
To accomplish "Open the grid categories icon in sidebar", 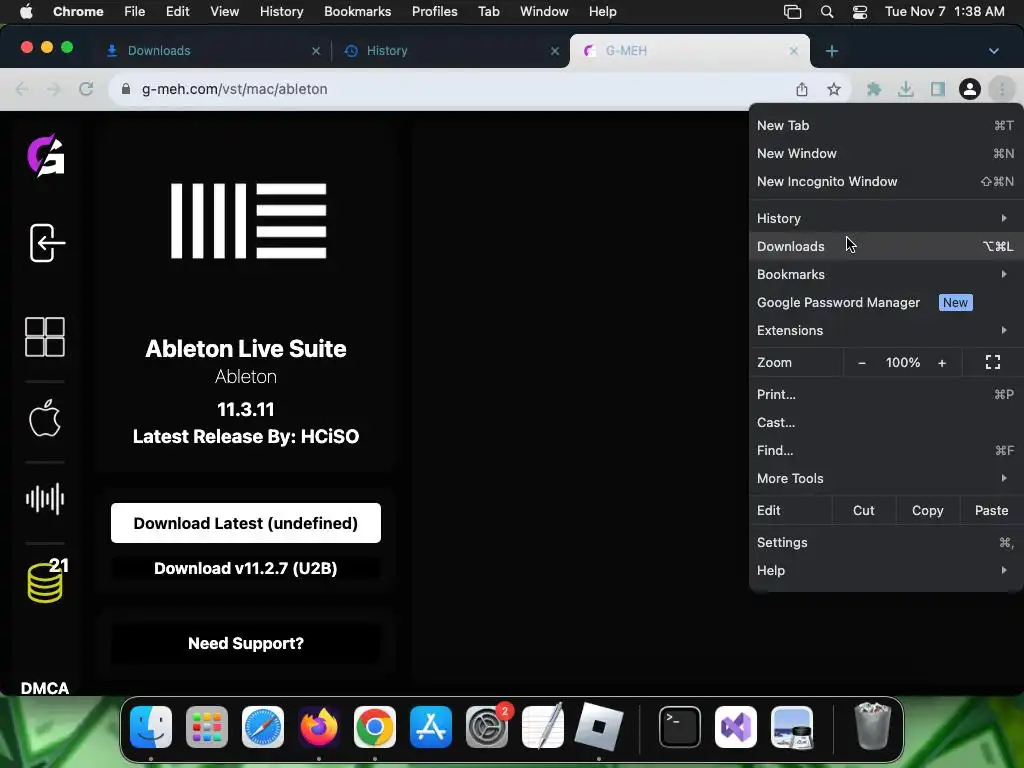I will click(x=44, y=337).
